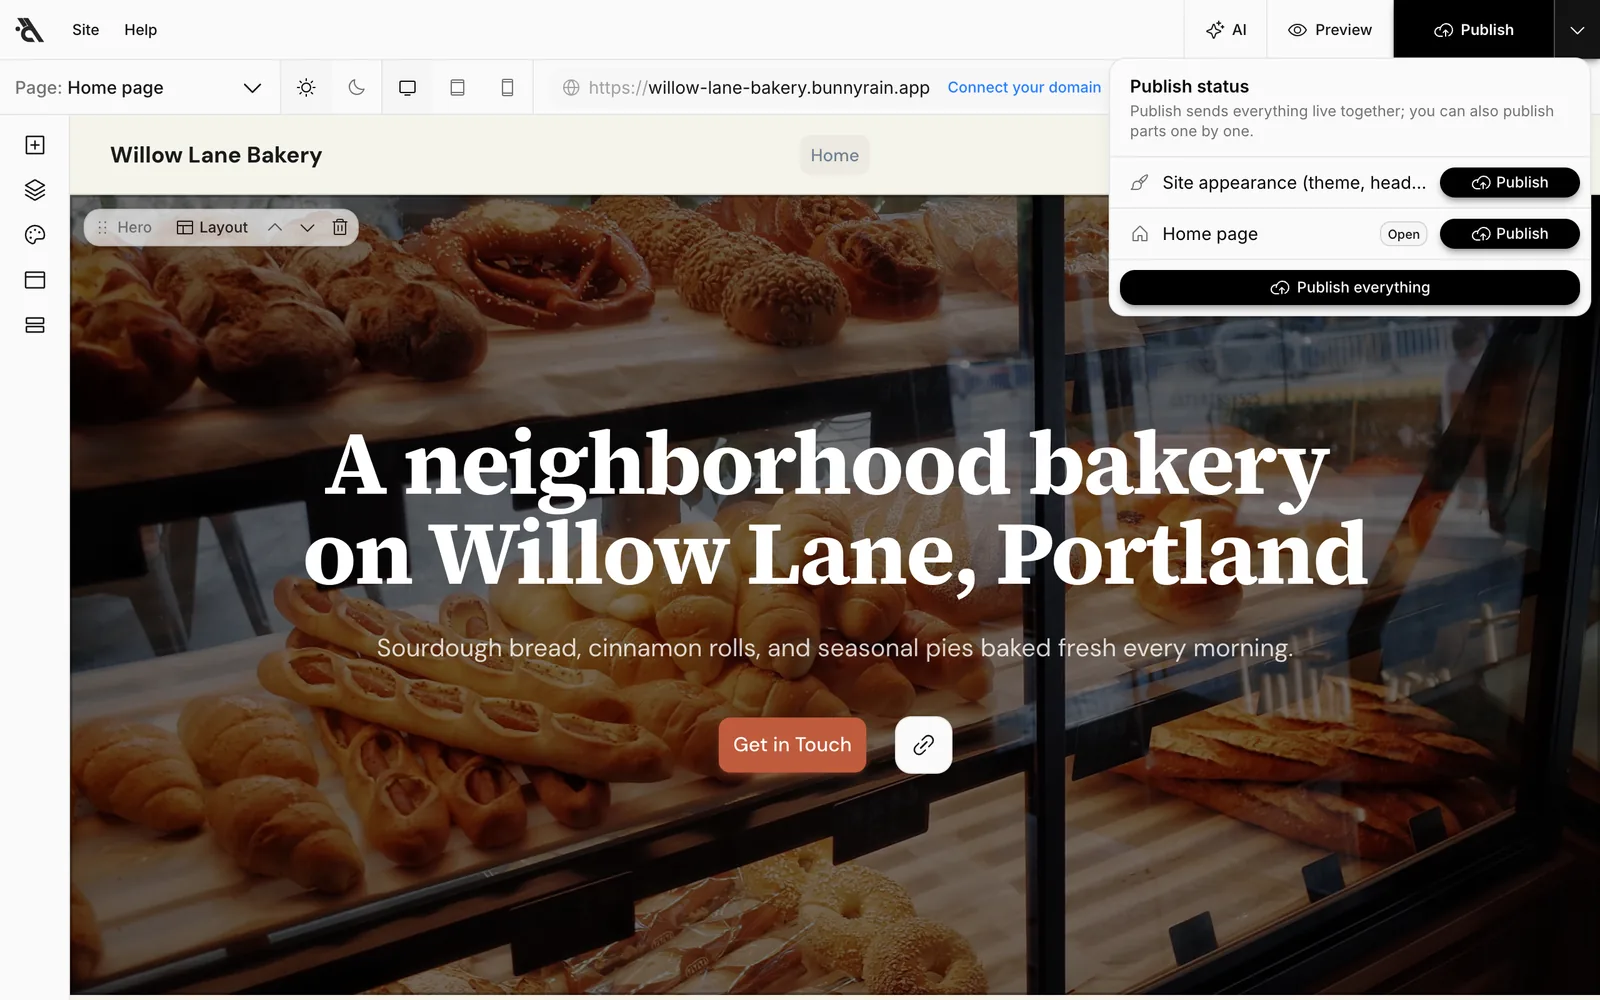The height and width of the screenshot is (1000, 1600).
Task: Click the Site appearance brush icon
Action: pyautogui.click(x=1139, y=183)
